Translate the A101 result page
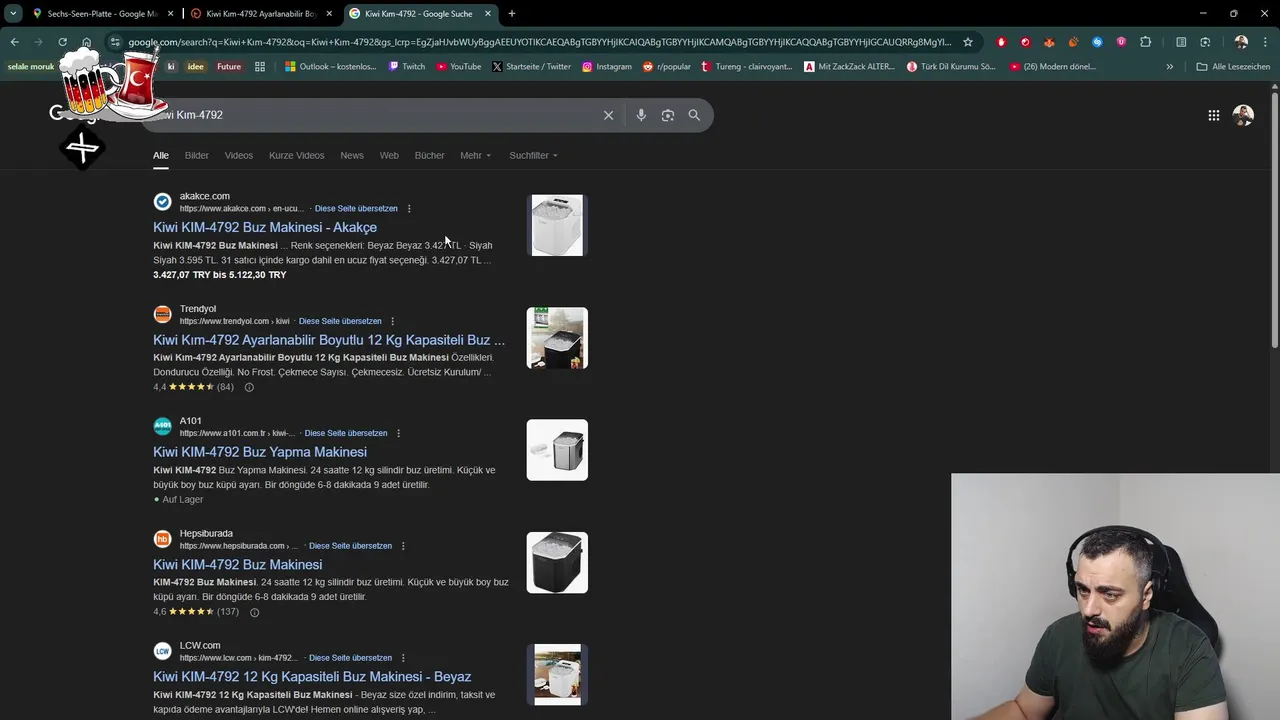Image resolution: width=1280 pixels, height=720 pixels. 346,433
